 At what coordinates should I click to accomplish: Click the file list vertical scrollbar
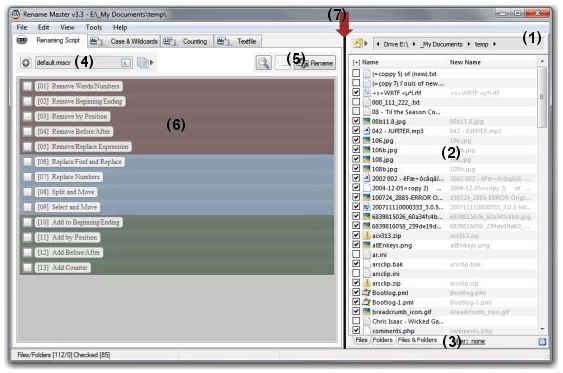pyautogui.click(x=542, y=196)
